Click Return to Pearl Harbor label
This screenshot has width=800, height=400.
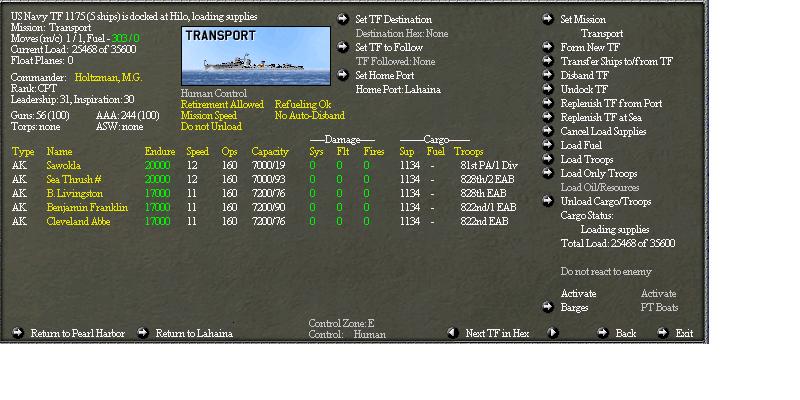pos(78,333)
